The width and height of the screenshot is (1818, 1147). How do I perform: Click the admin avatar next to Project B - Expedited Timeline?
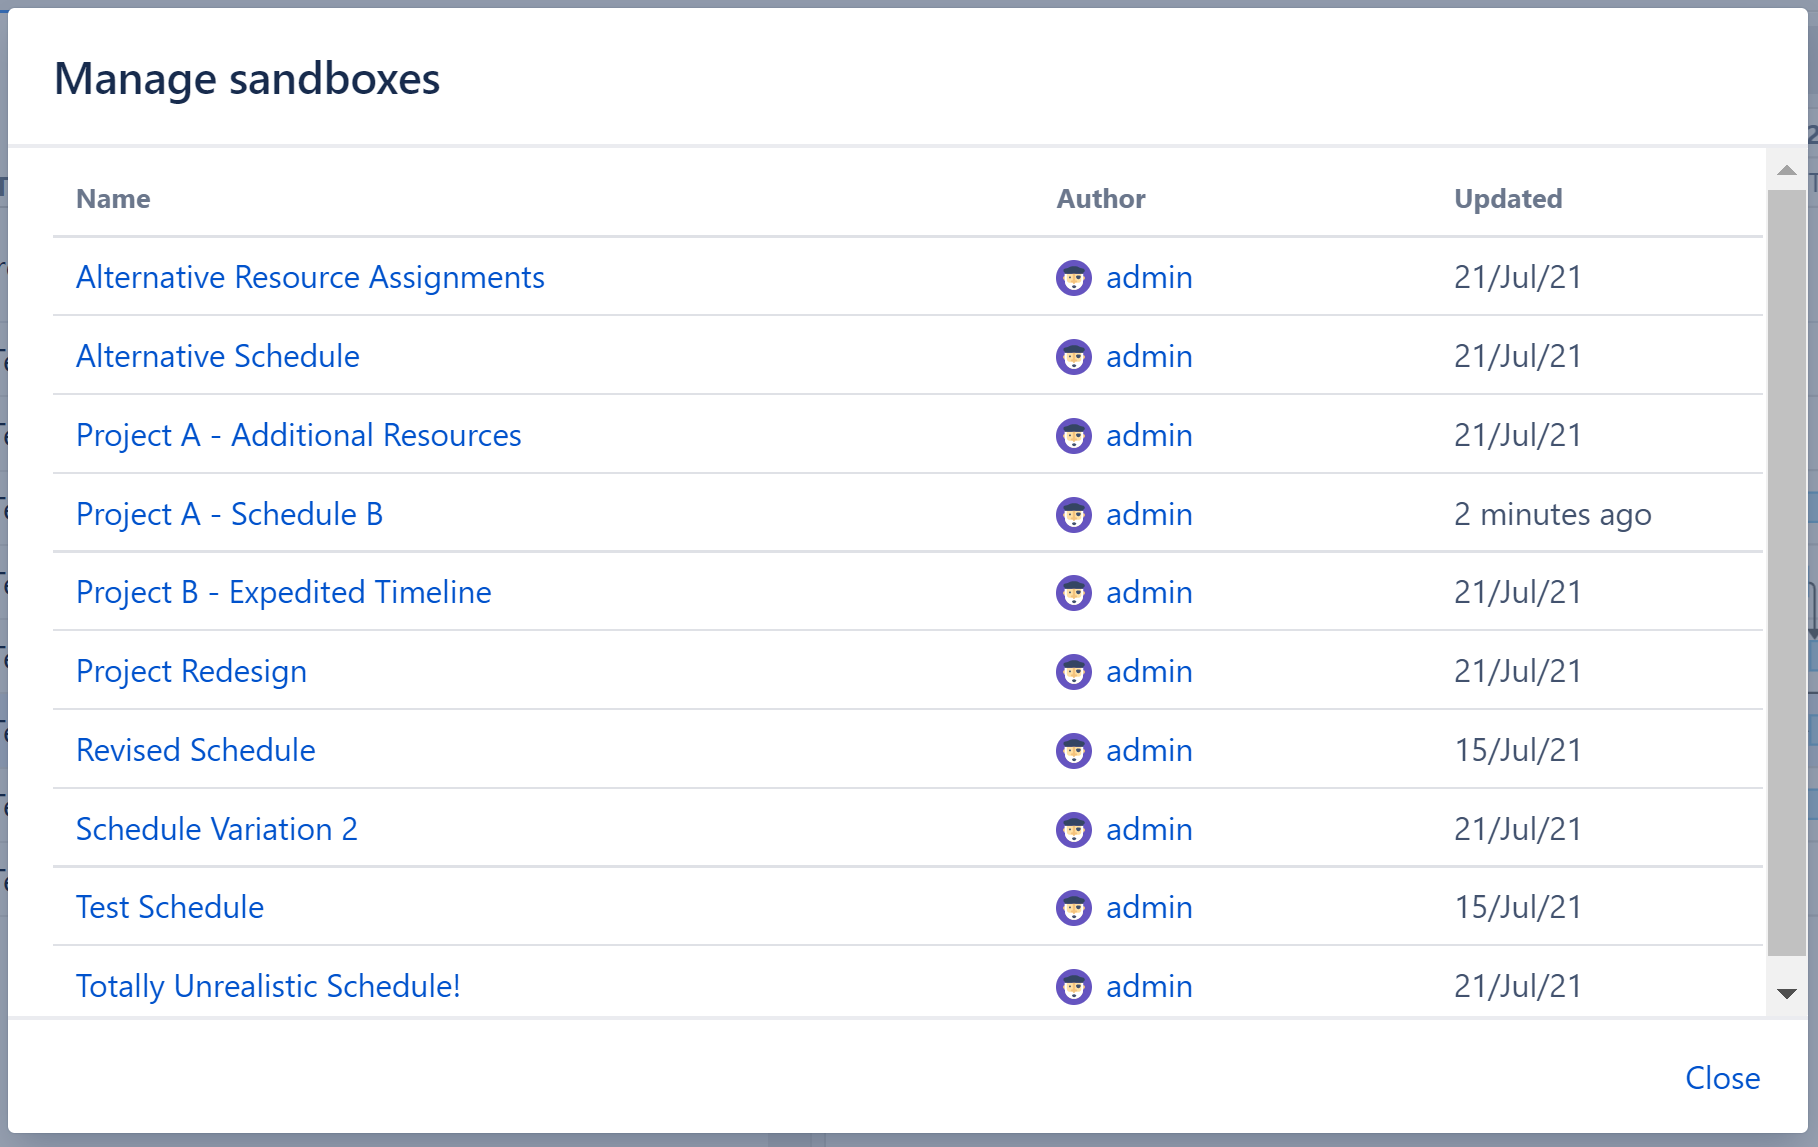point(1074,592)
